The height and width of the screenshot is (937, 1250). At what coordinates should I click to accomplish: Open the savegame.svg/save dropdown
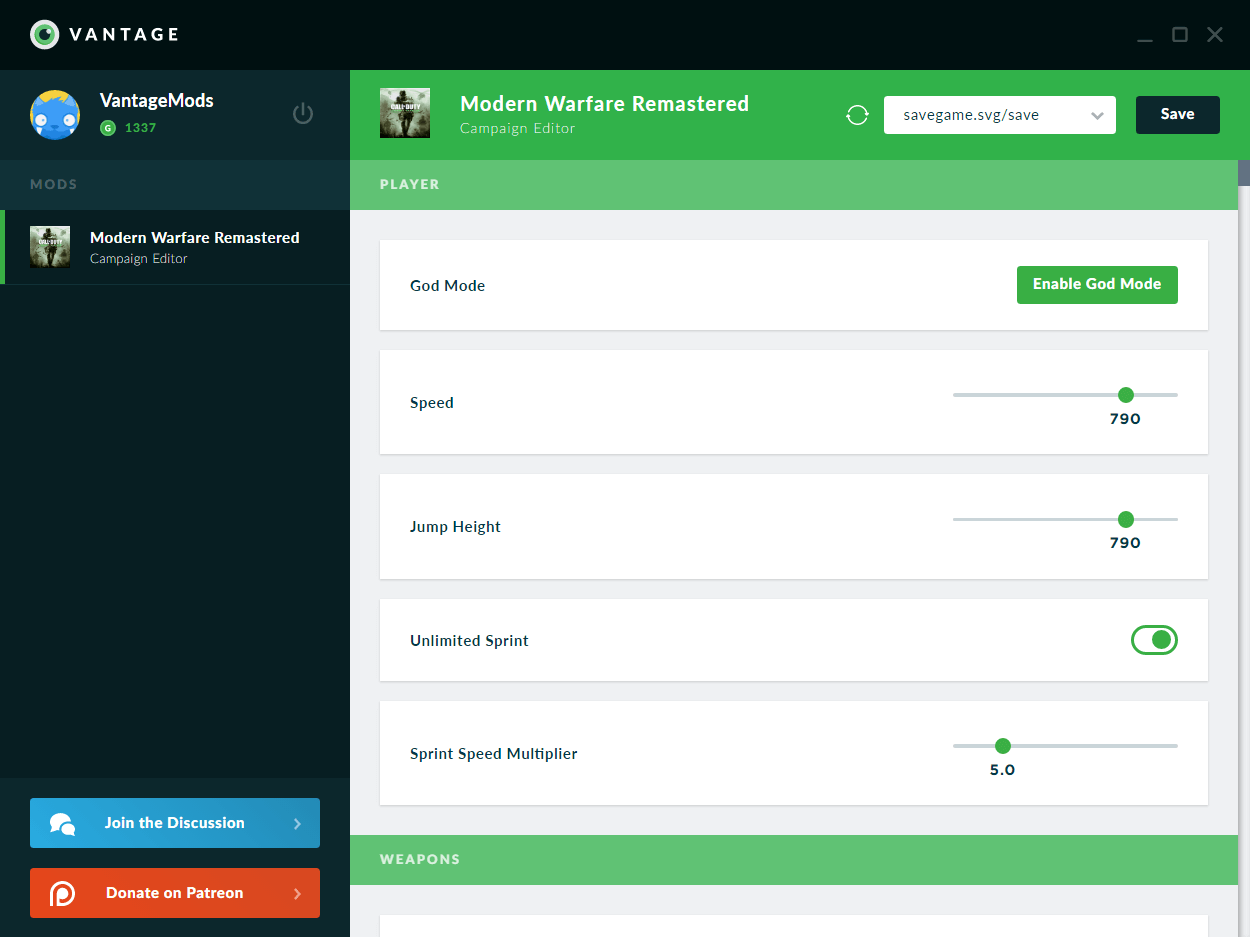coord(999,115)
